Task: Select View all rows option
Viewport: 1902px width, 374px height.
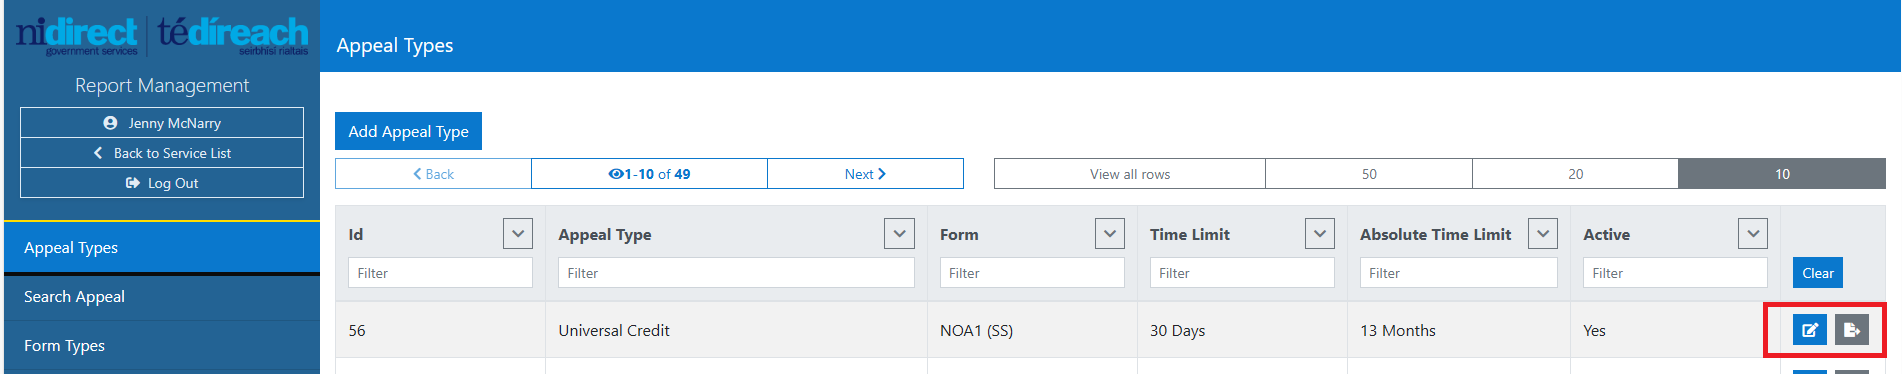Action: coord(1130,174)
